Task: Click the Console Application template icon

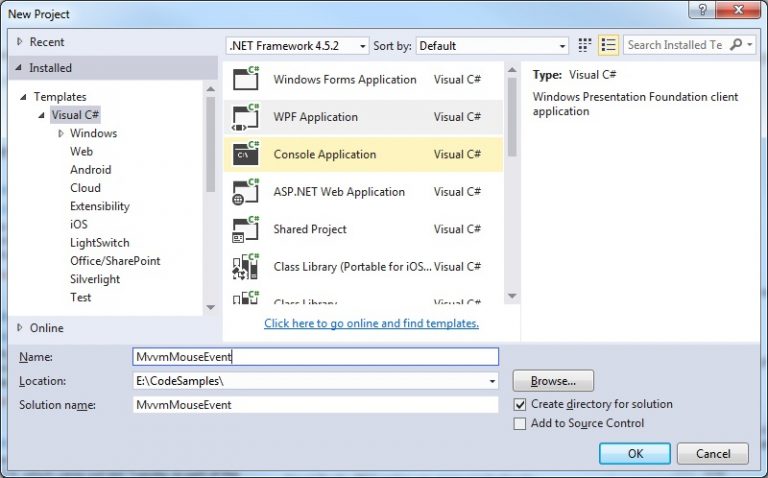Action: click(246, 154)
